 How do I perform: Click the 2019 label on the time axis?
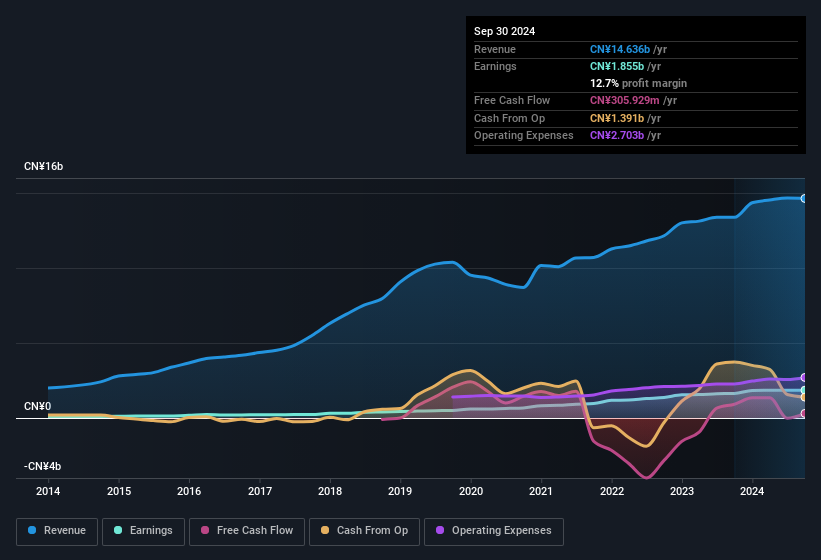click(x=400, y=491)
